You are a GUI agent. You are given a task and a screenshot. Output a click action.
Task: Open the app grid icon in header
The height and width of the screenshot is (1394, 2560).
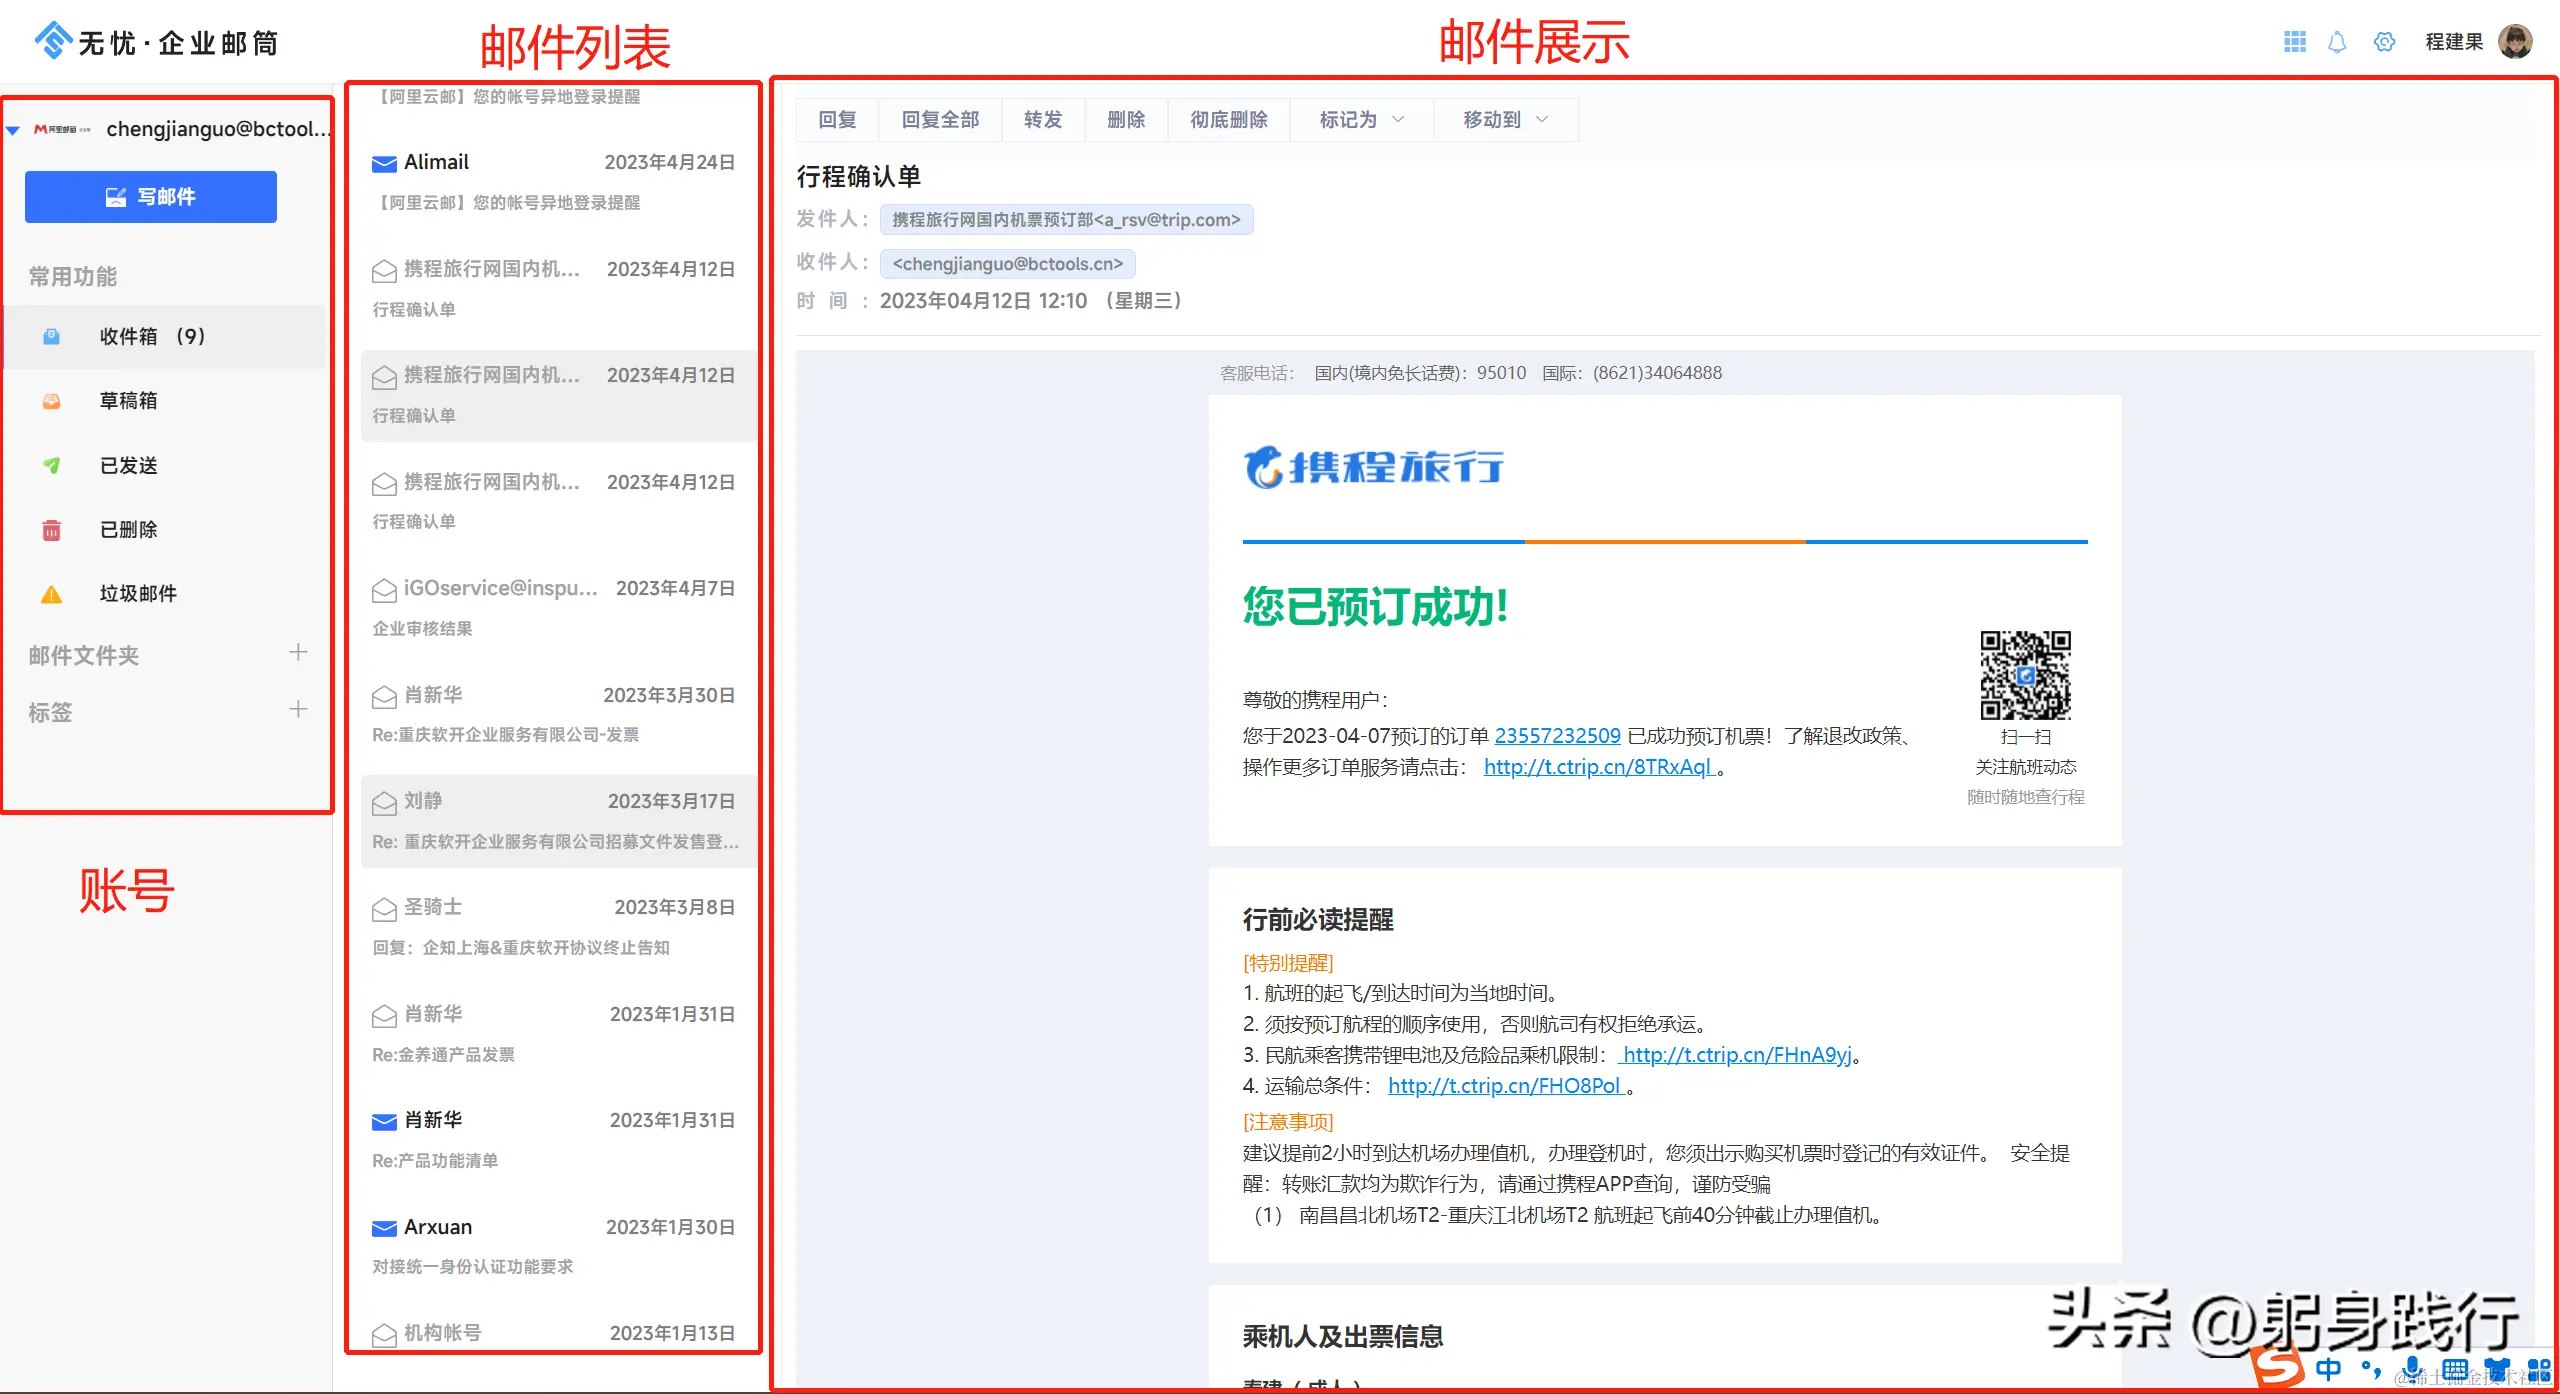tap(2295, 42)
